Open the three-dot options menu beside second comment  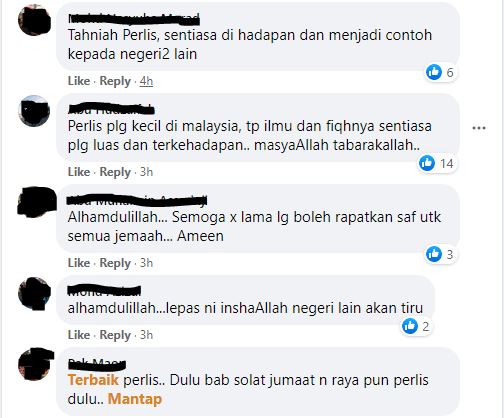[479, 128]
